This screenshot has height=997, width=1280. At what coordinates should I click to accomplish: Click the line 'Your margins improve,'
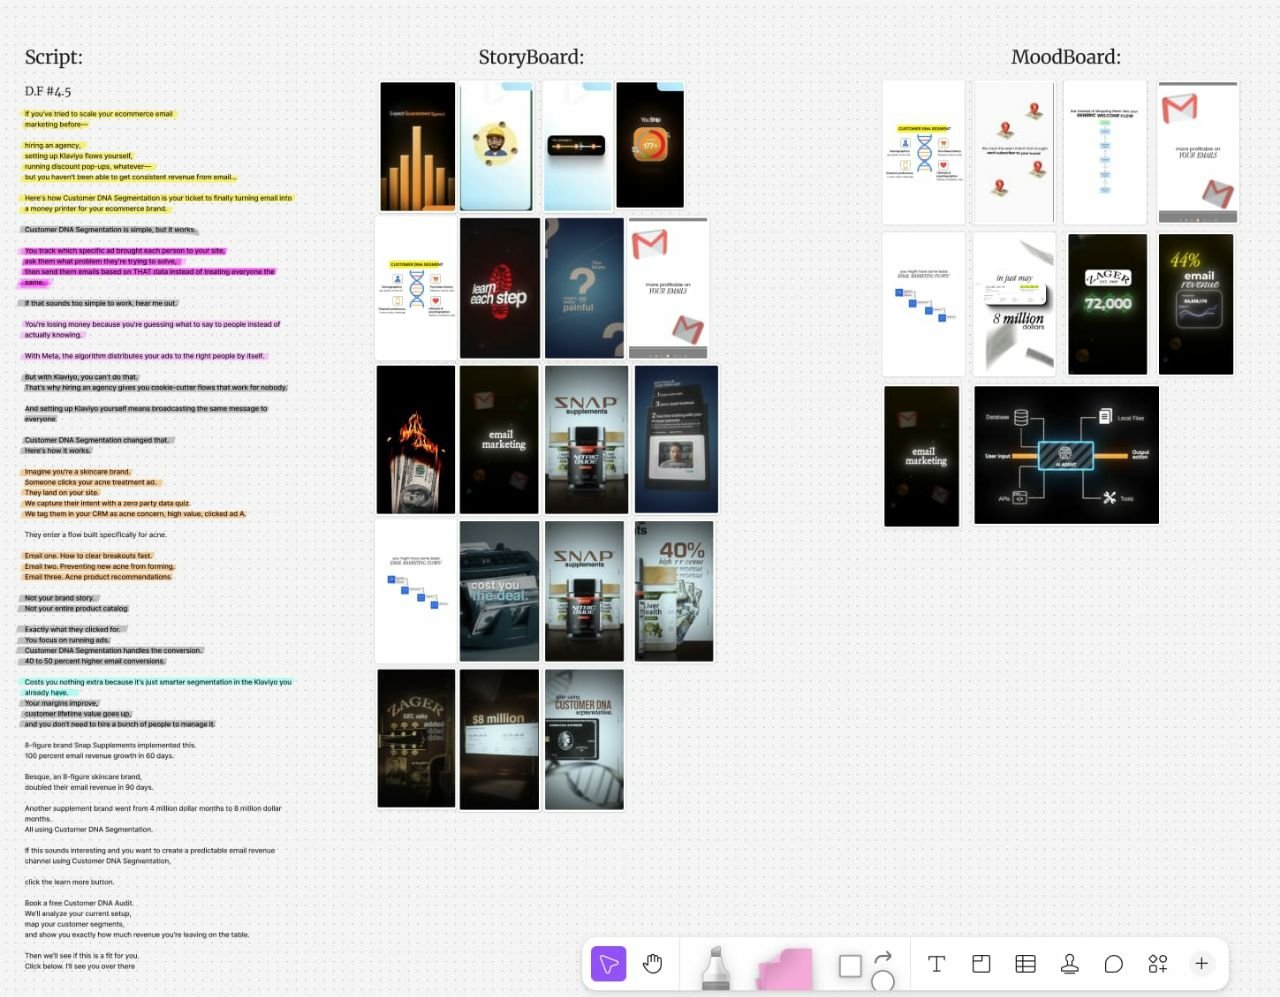(61, 703)
